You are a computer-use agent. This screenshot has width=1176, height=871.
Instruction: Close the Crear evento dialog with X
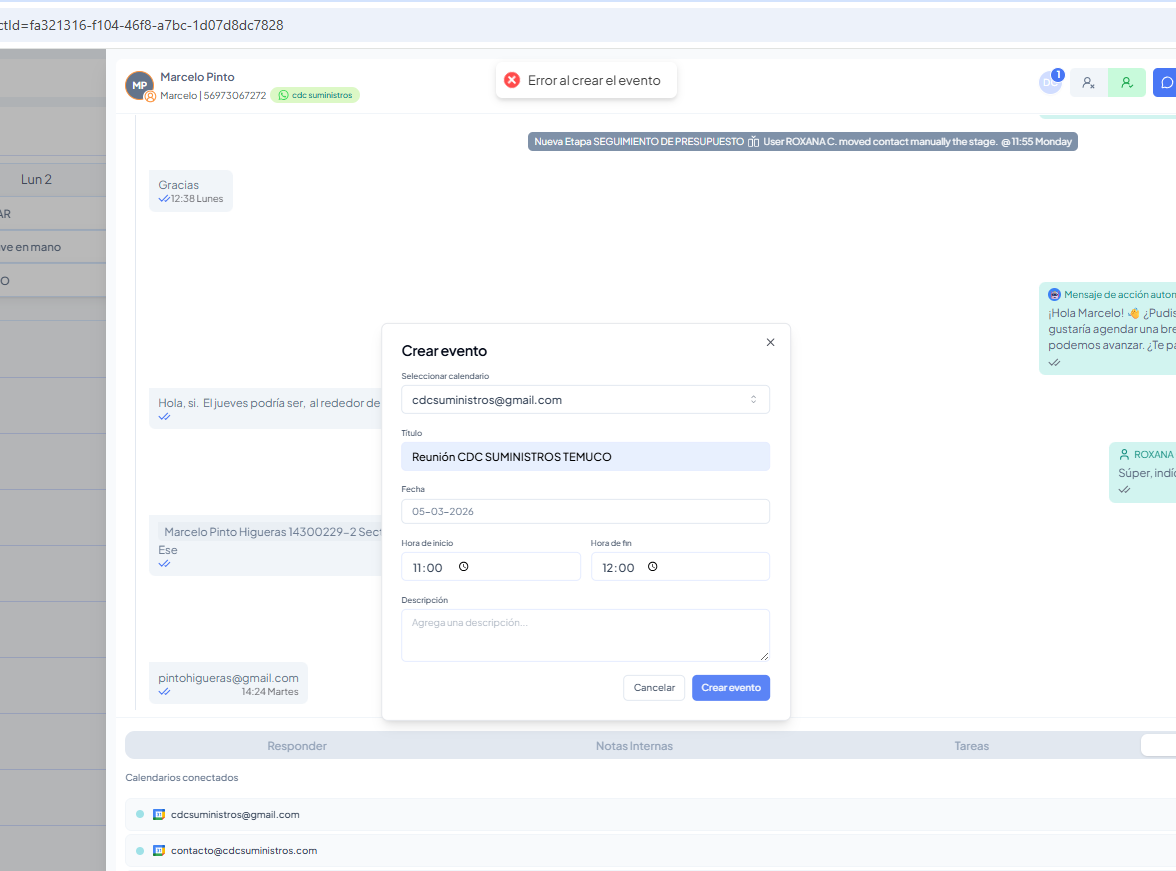click(x=770, y=342)
